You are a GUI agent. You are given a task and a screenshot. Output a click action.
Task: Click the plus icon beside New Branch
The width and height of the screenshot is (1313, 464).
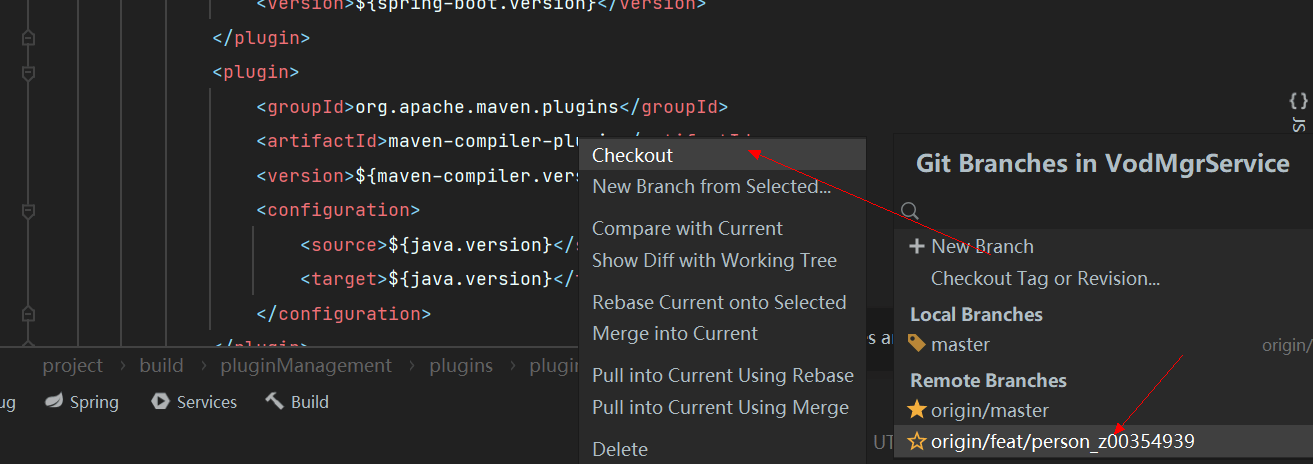pos(916,246)
